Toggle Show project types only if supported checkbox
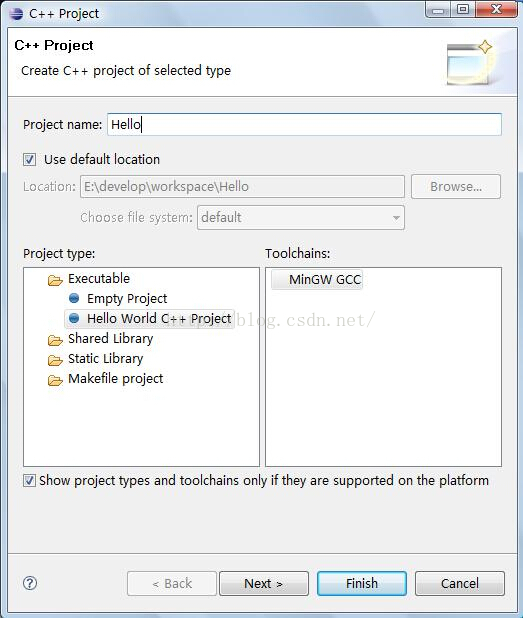The height and width of the screenshot is (618, 523). (x=29, y=480)
